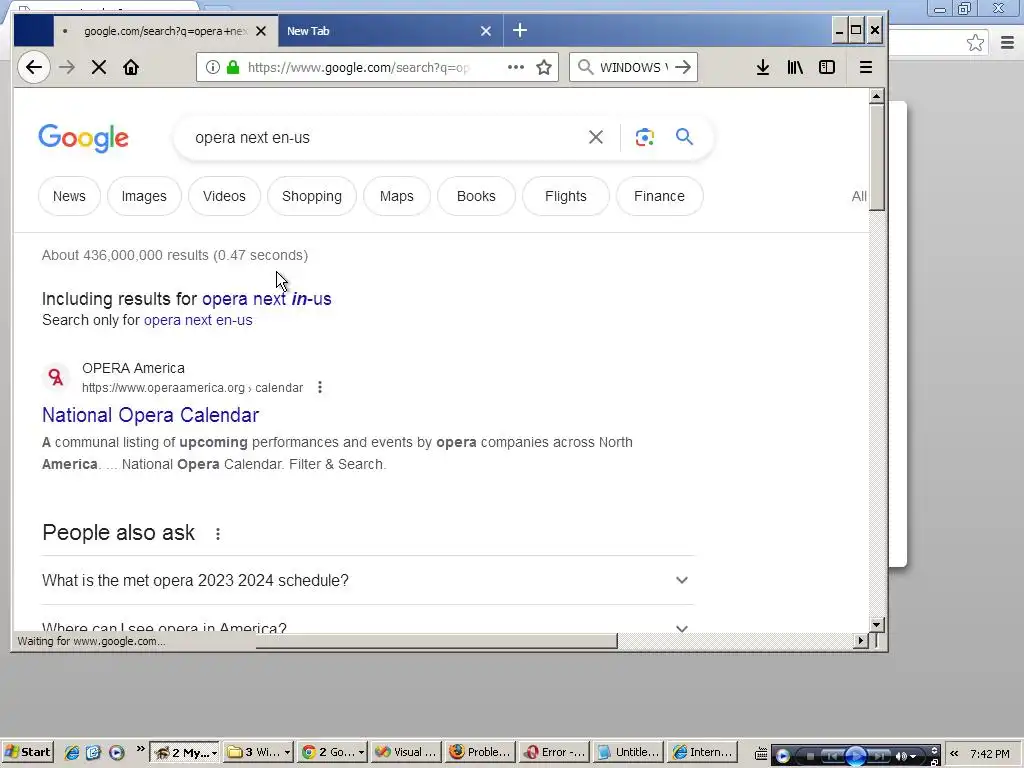Open the National Opera Calendar result
The image size is (1024, 768).
(150, 415)
